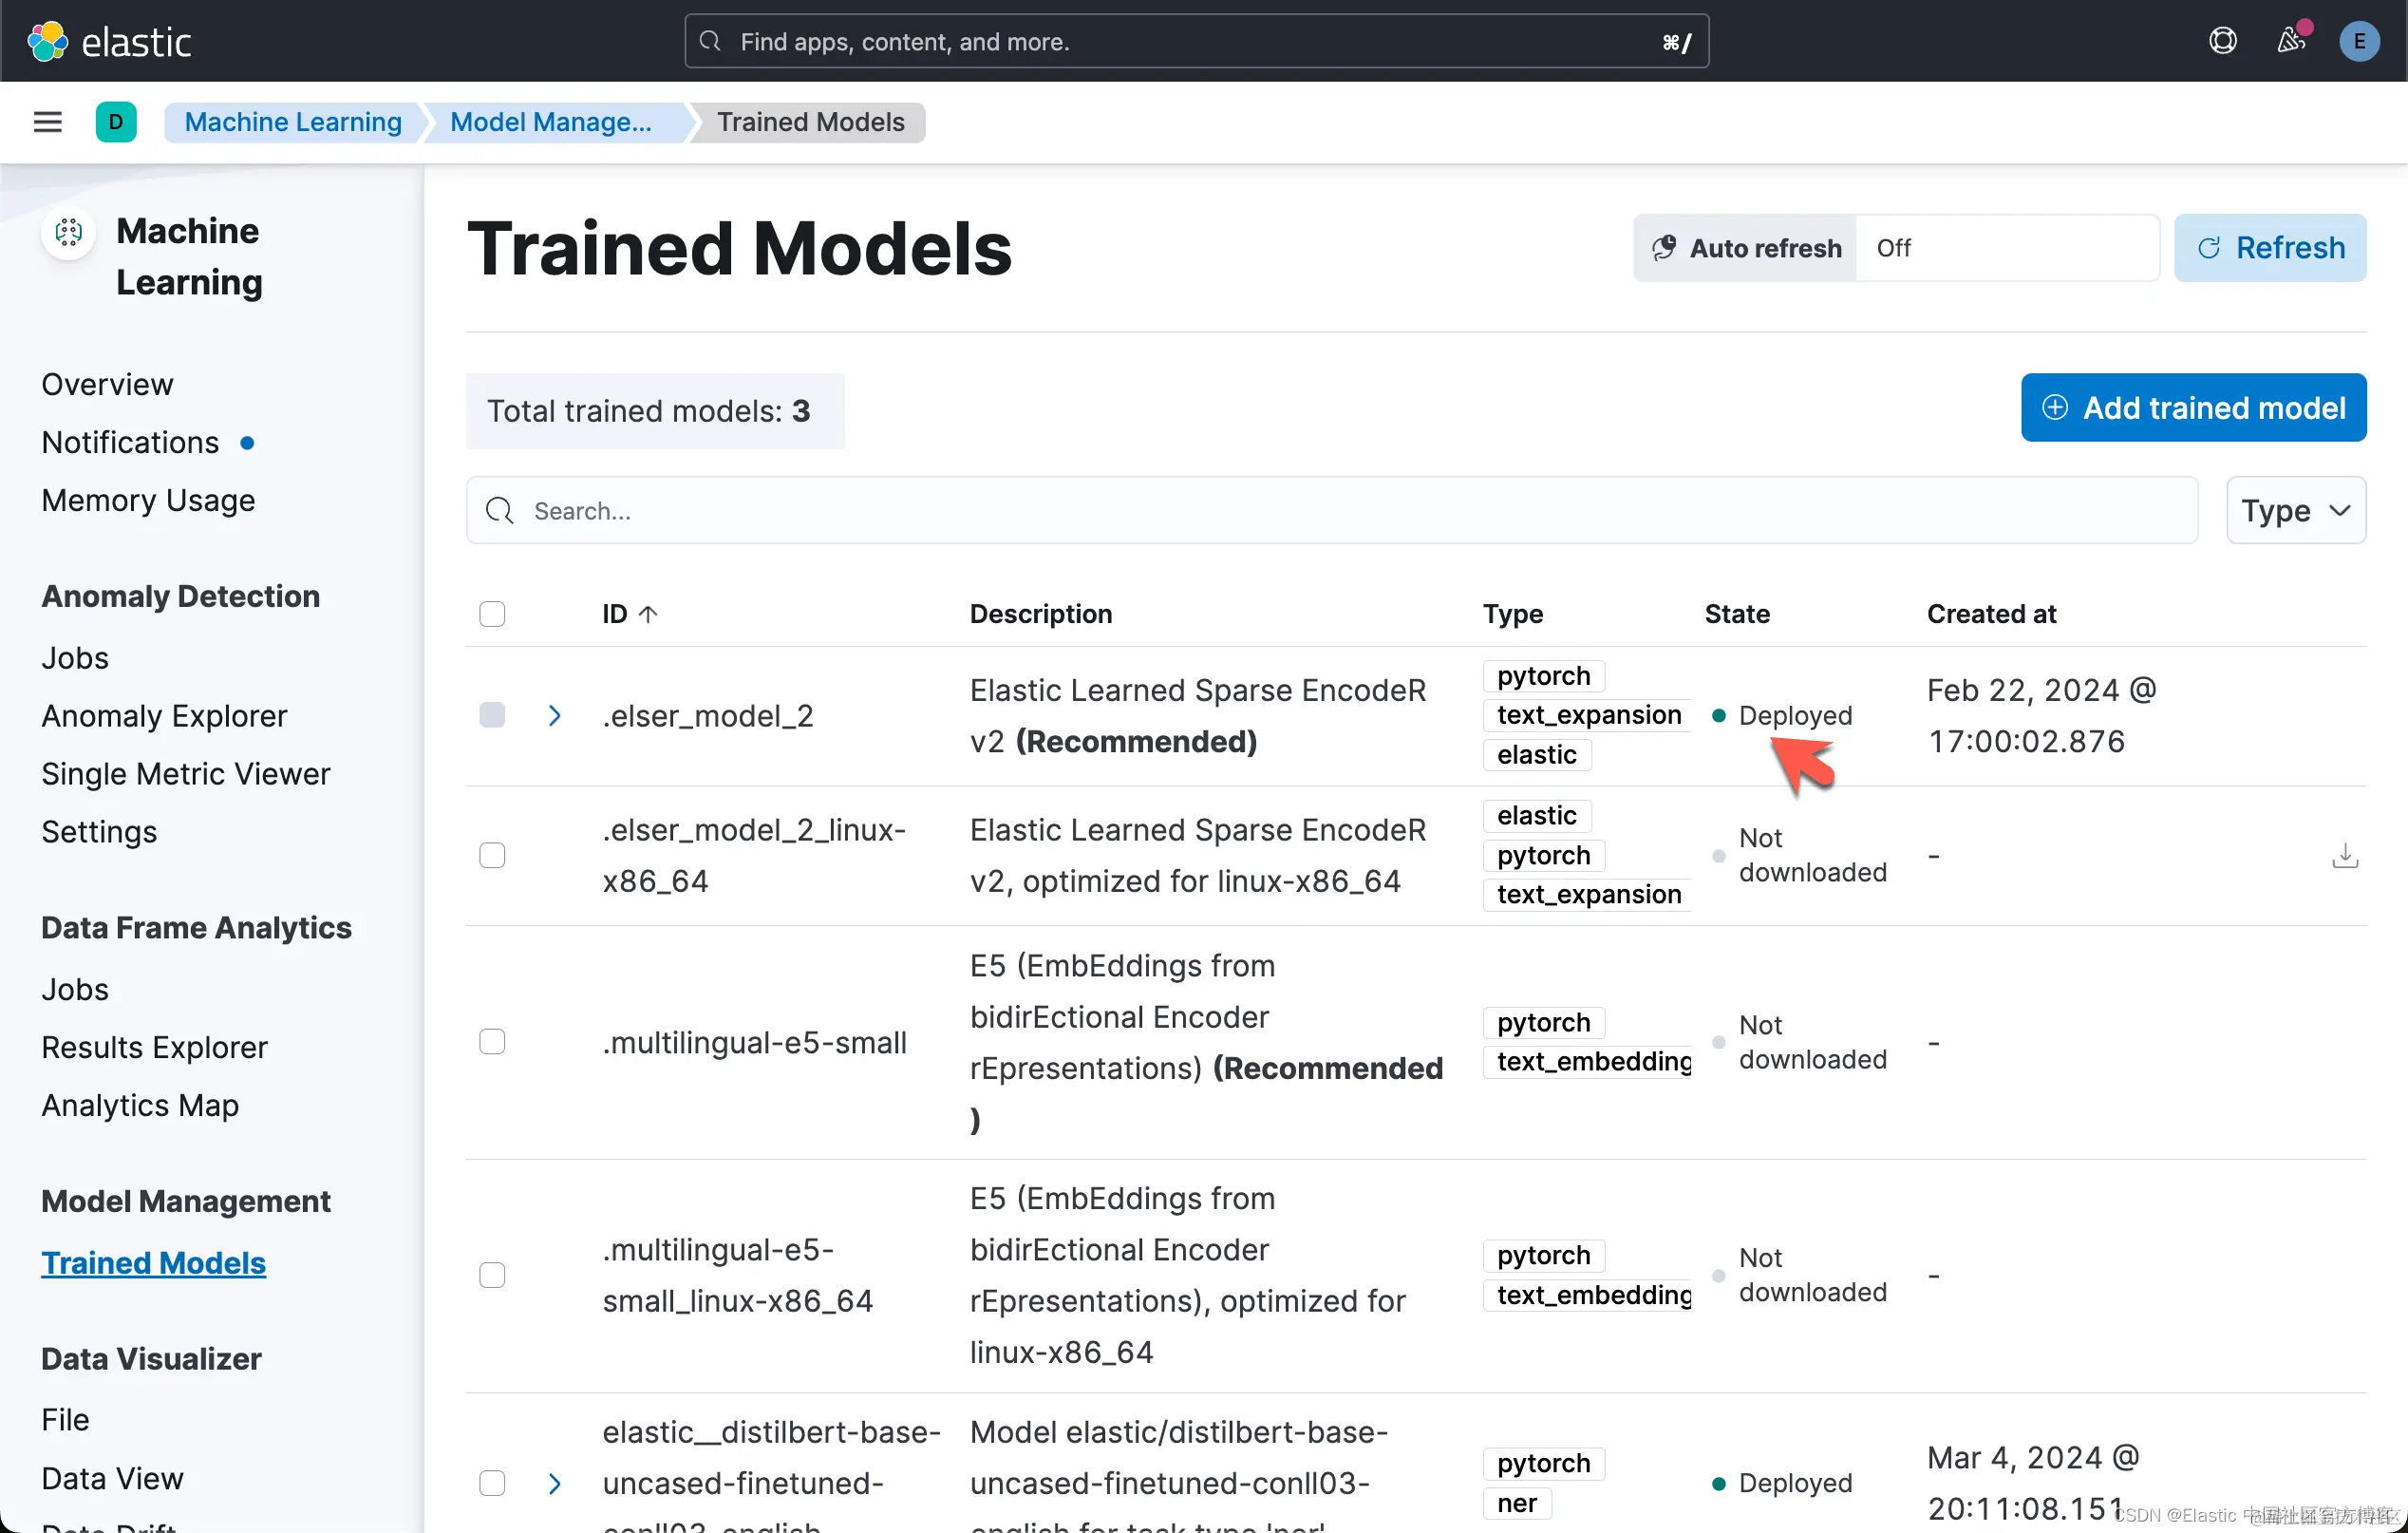Open Trained Models in sidebar

(x=153, y=1262)
